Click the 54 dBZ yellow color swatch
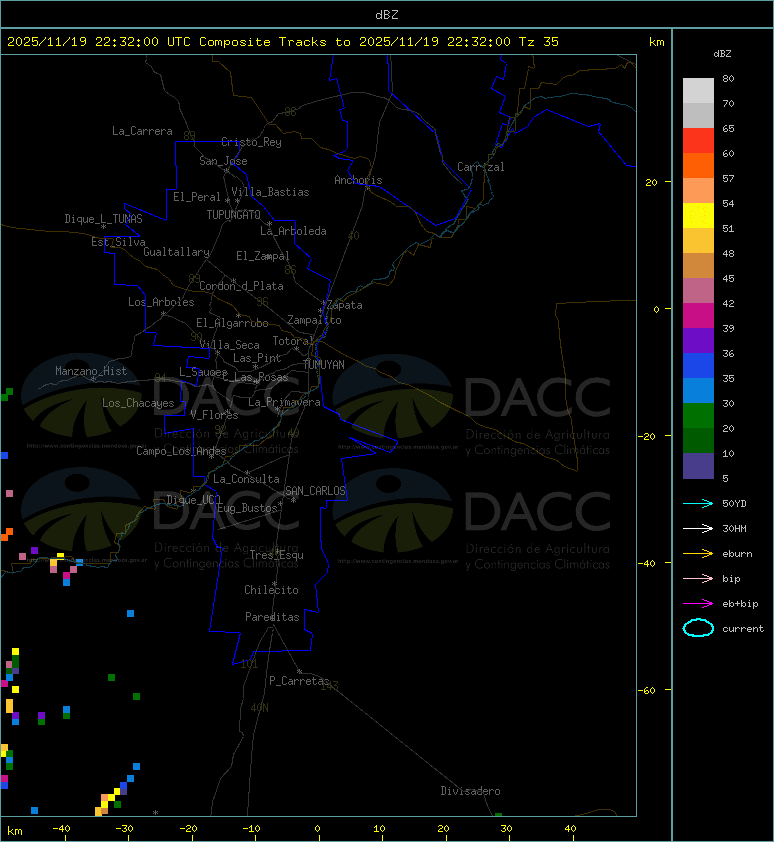Viewport: 774px width, 842px height. tap(698, 215)
